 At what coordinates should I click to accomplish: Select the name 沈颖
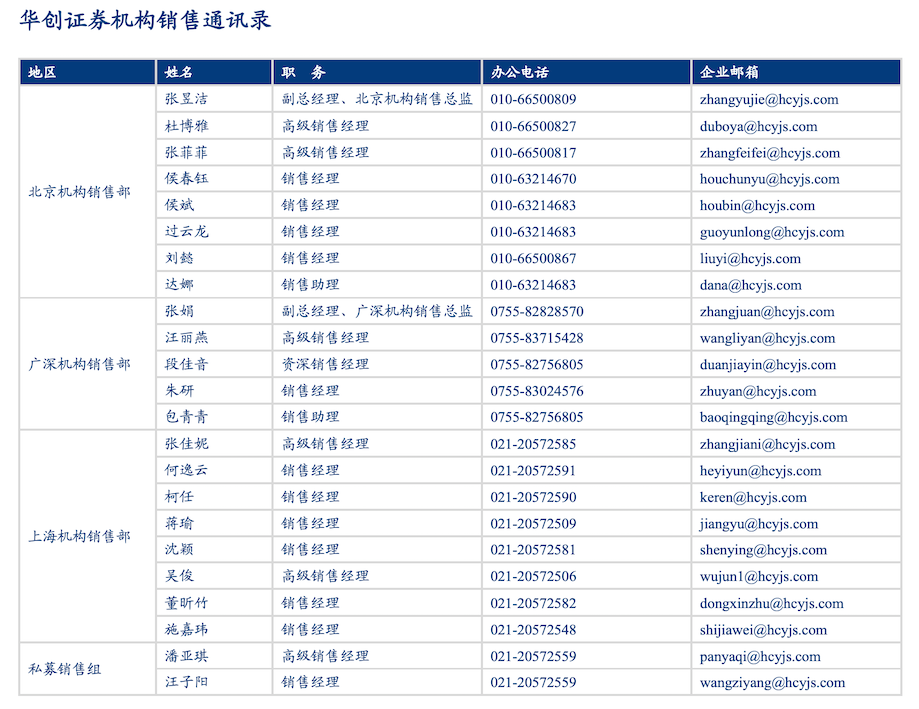179,549
